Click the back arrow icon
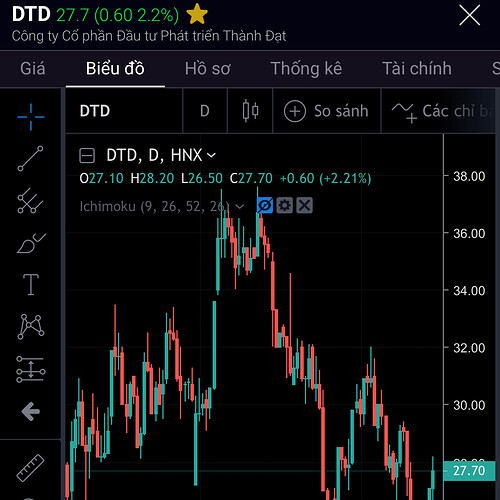This screenshot has width=500, height=500. click(x=31, y=411)
